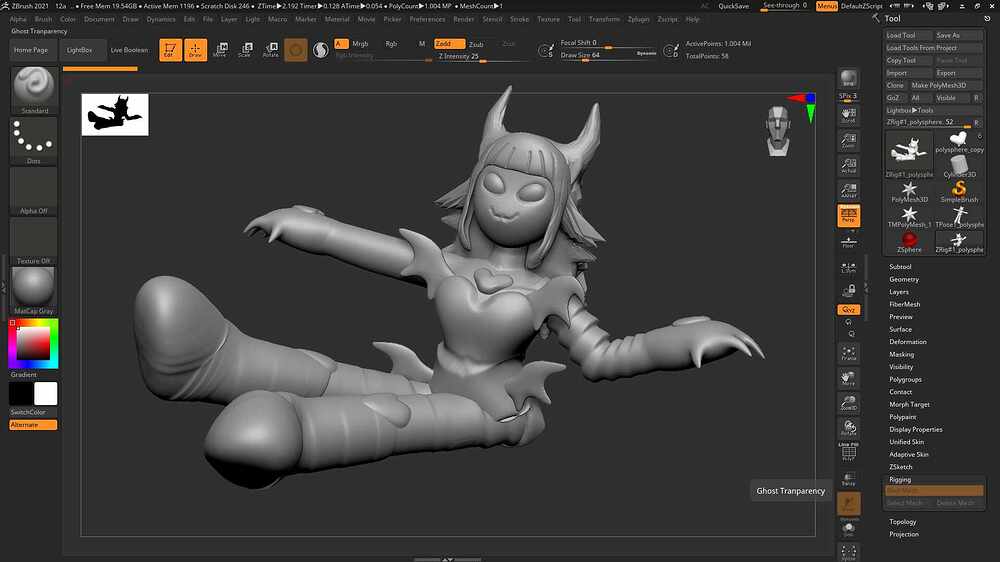Image resolution: width=1000 pixels, height=562 pixels.
Task: Click the Xpose icon at the shelf bottom
Action: click(x=848, y=552)
